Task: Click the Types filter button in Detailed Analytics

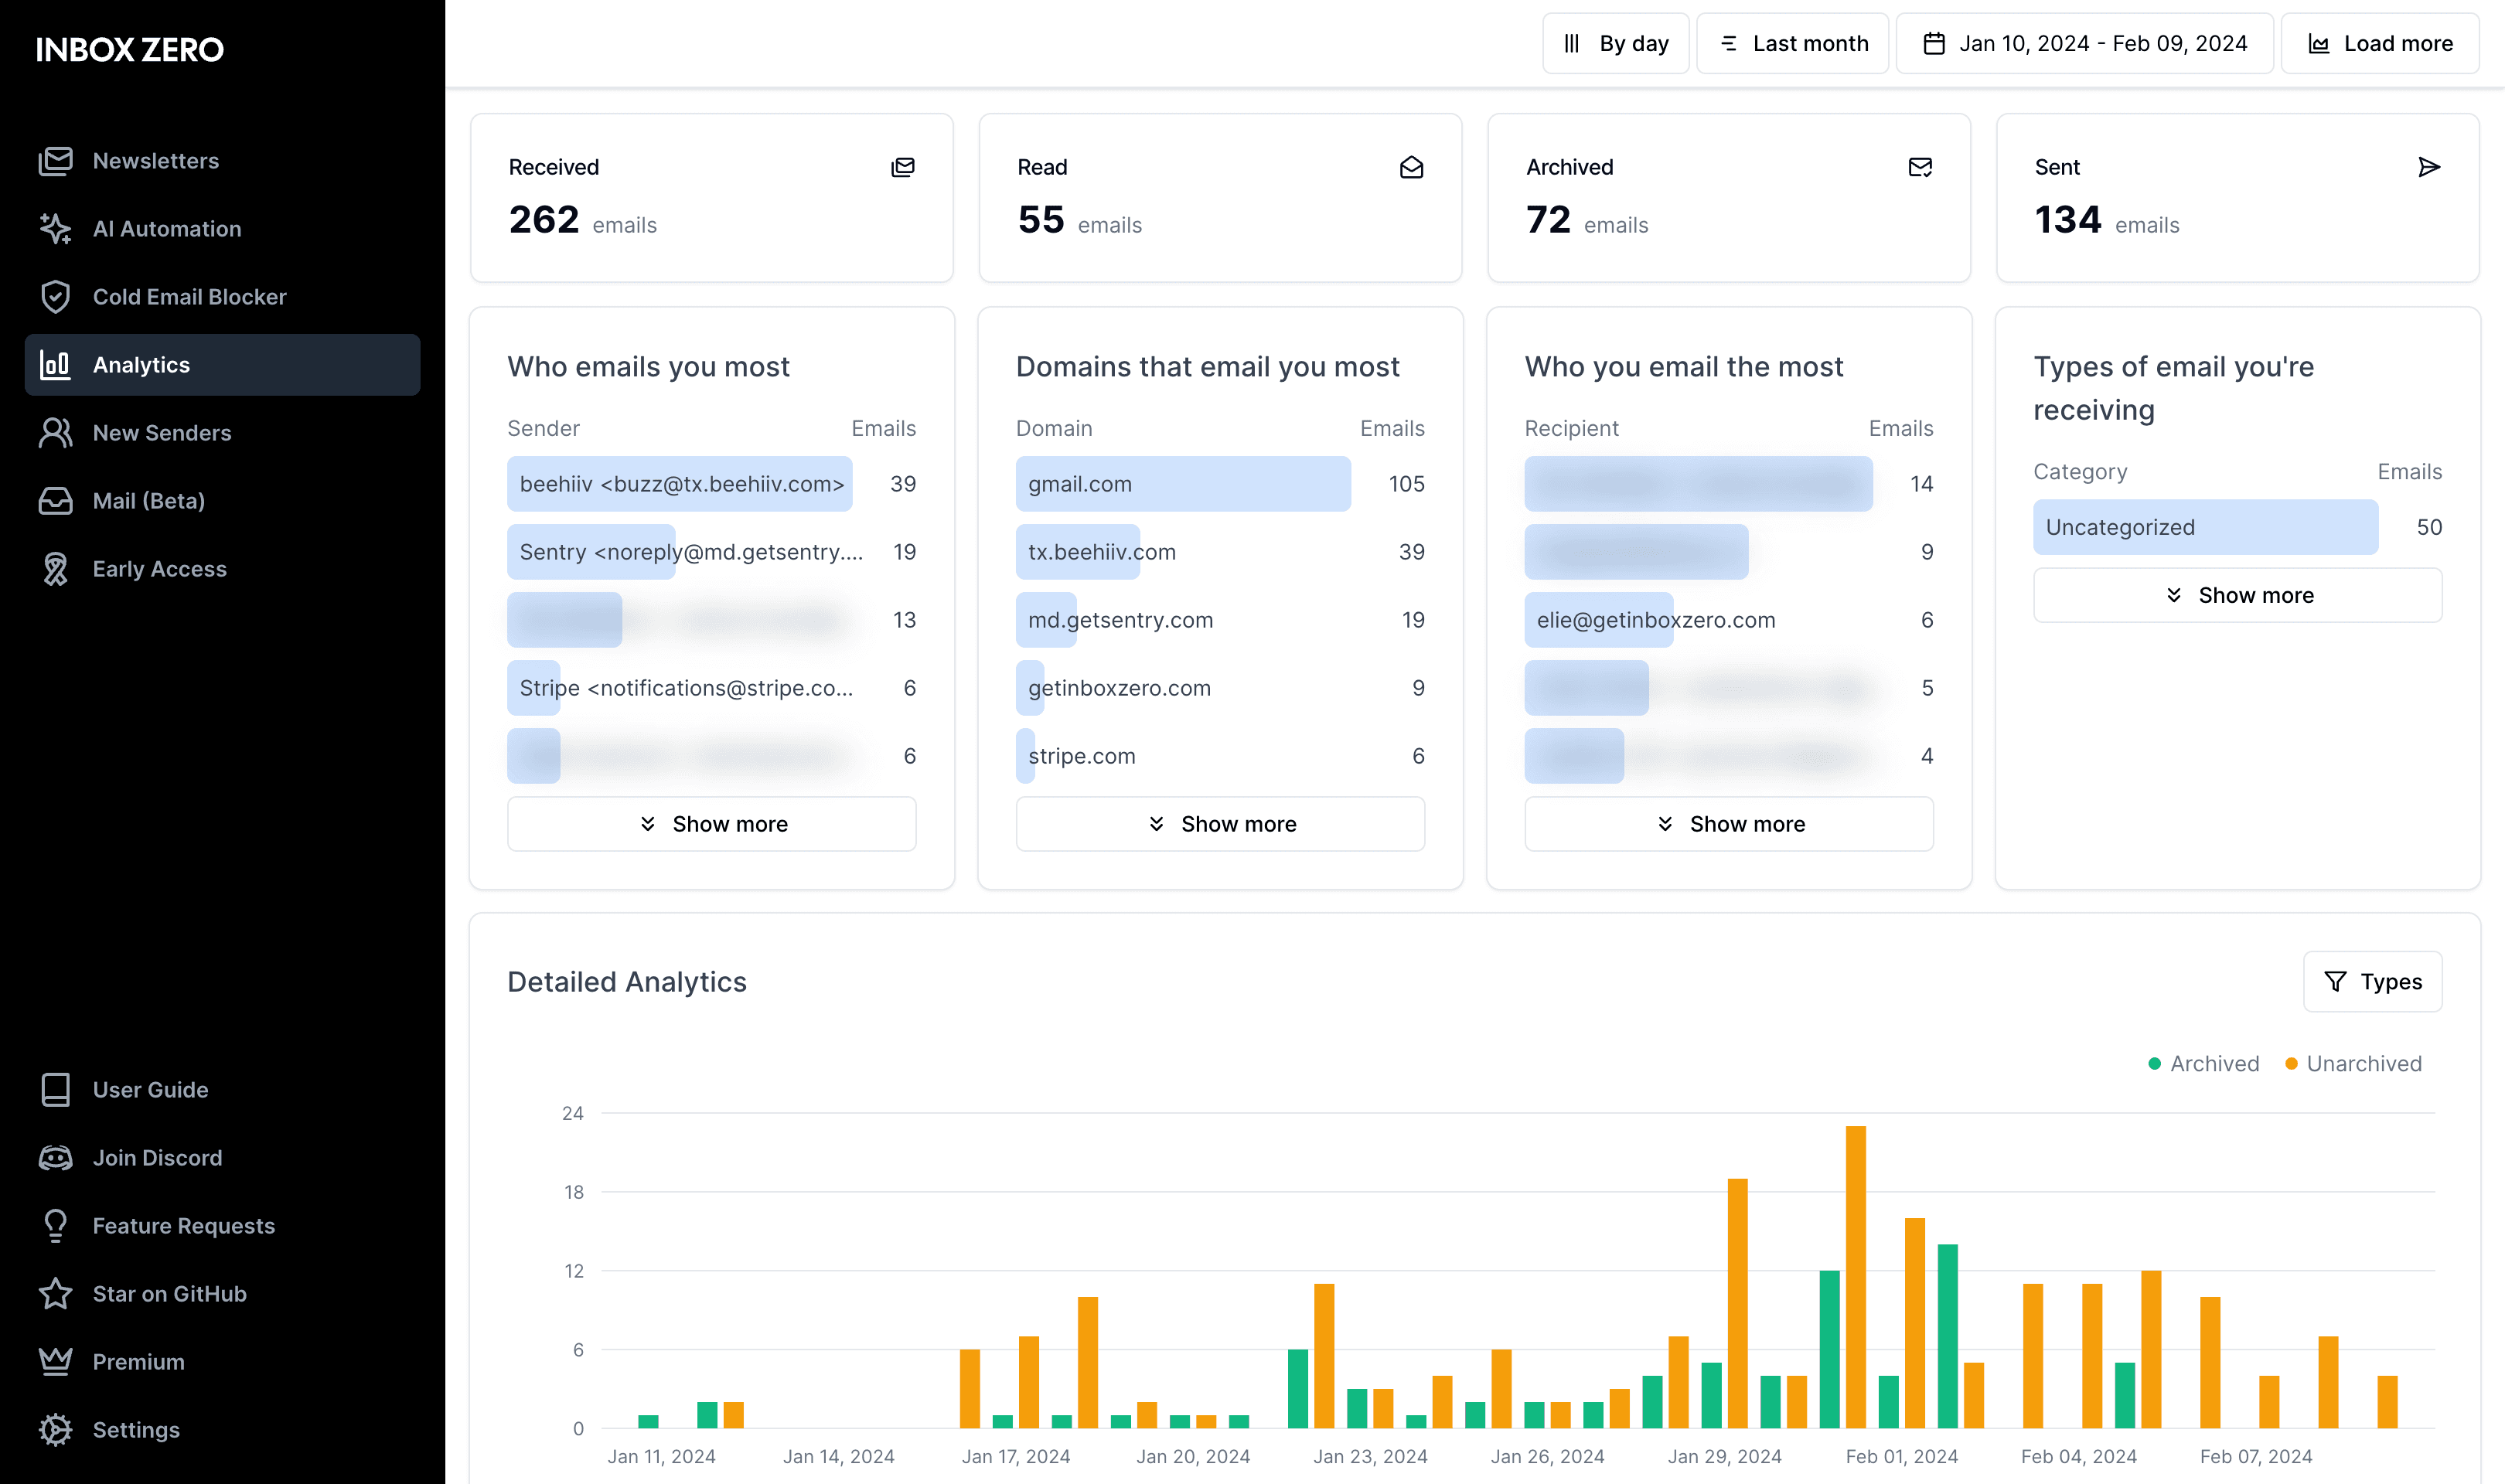Action: [2373, 981]
